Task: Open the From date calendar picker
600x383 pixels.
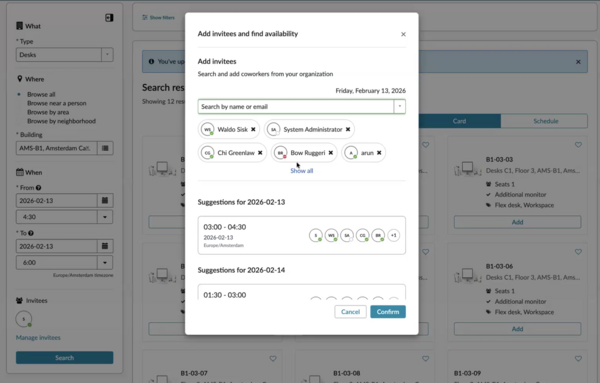Action: (x=105, y=200)
